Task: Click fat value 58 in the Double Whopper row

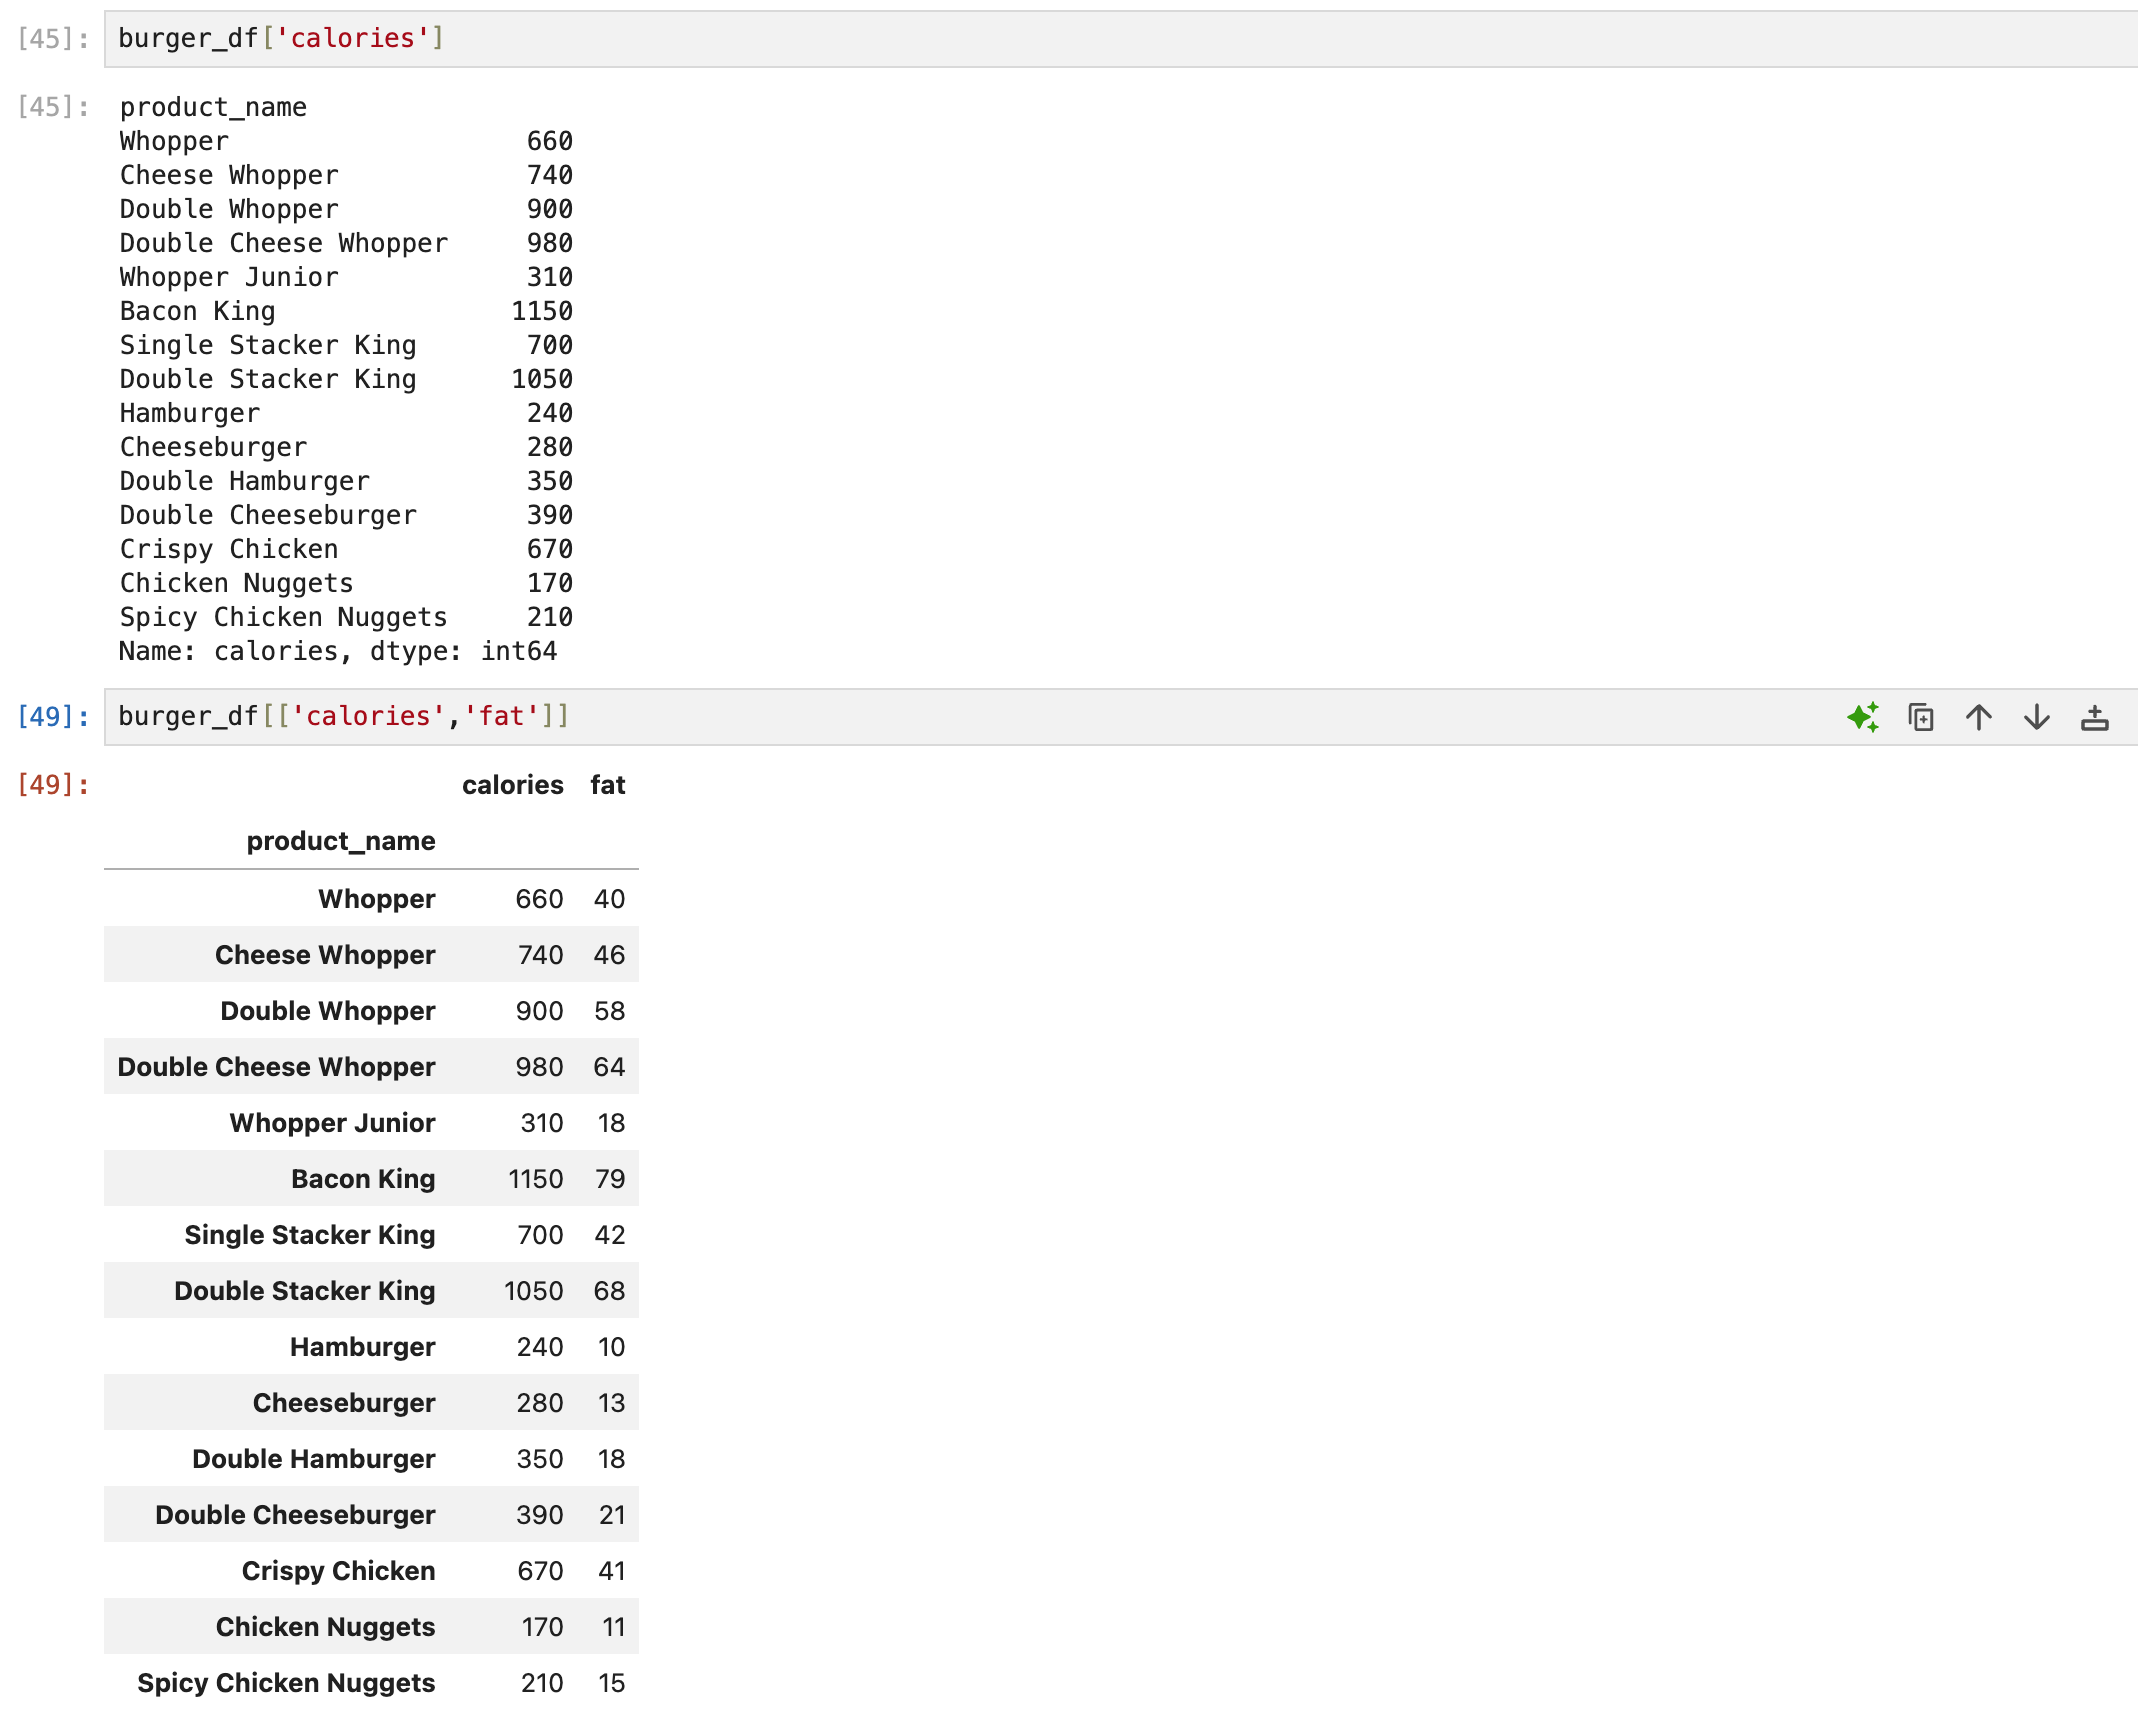Action: click(609, 1011)
